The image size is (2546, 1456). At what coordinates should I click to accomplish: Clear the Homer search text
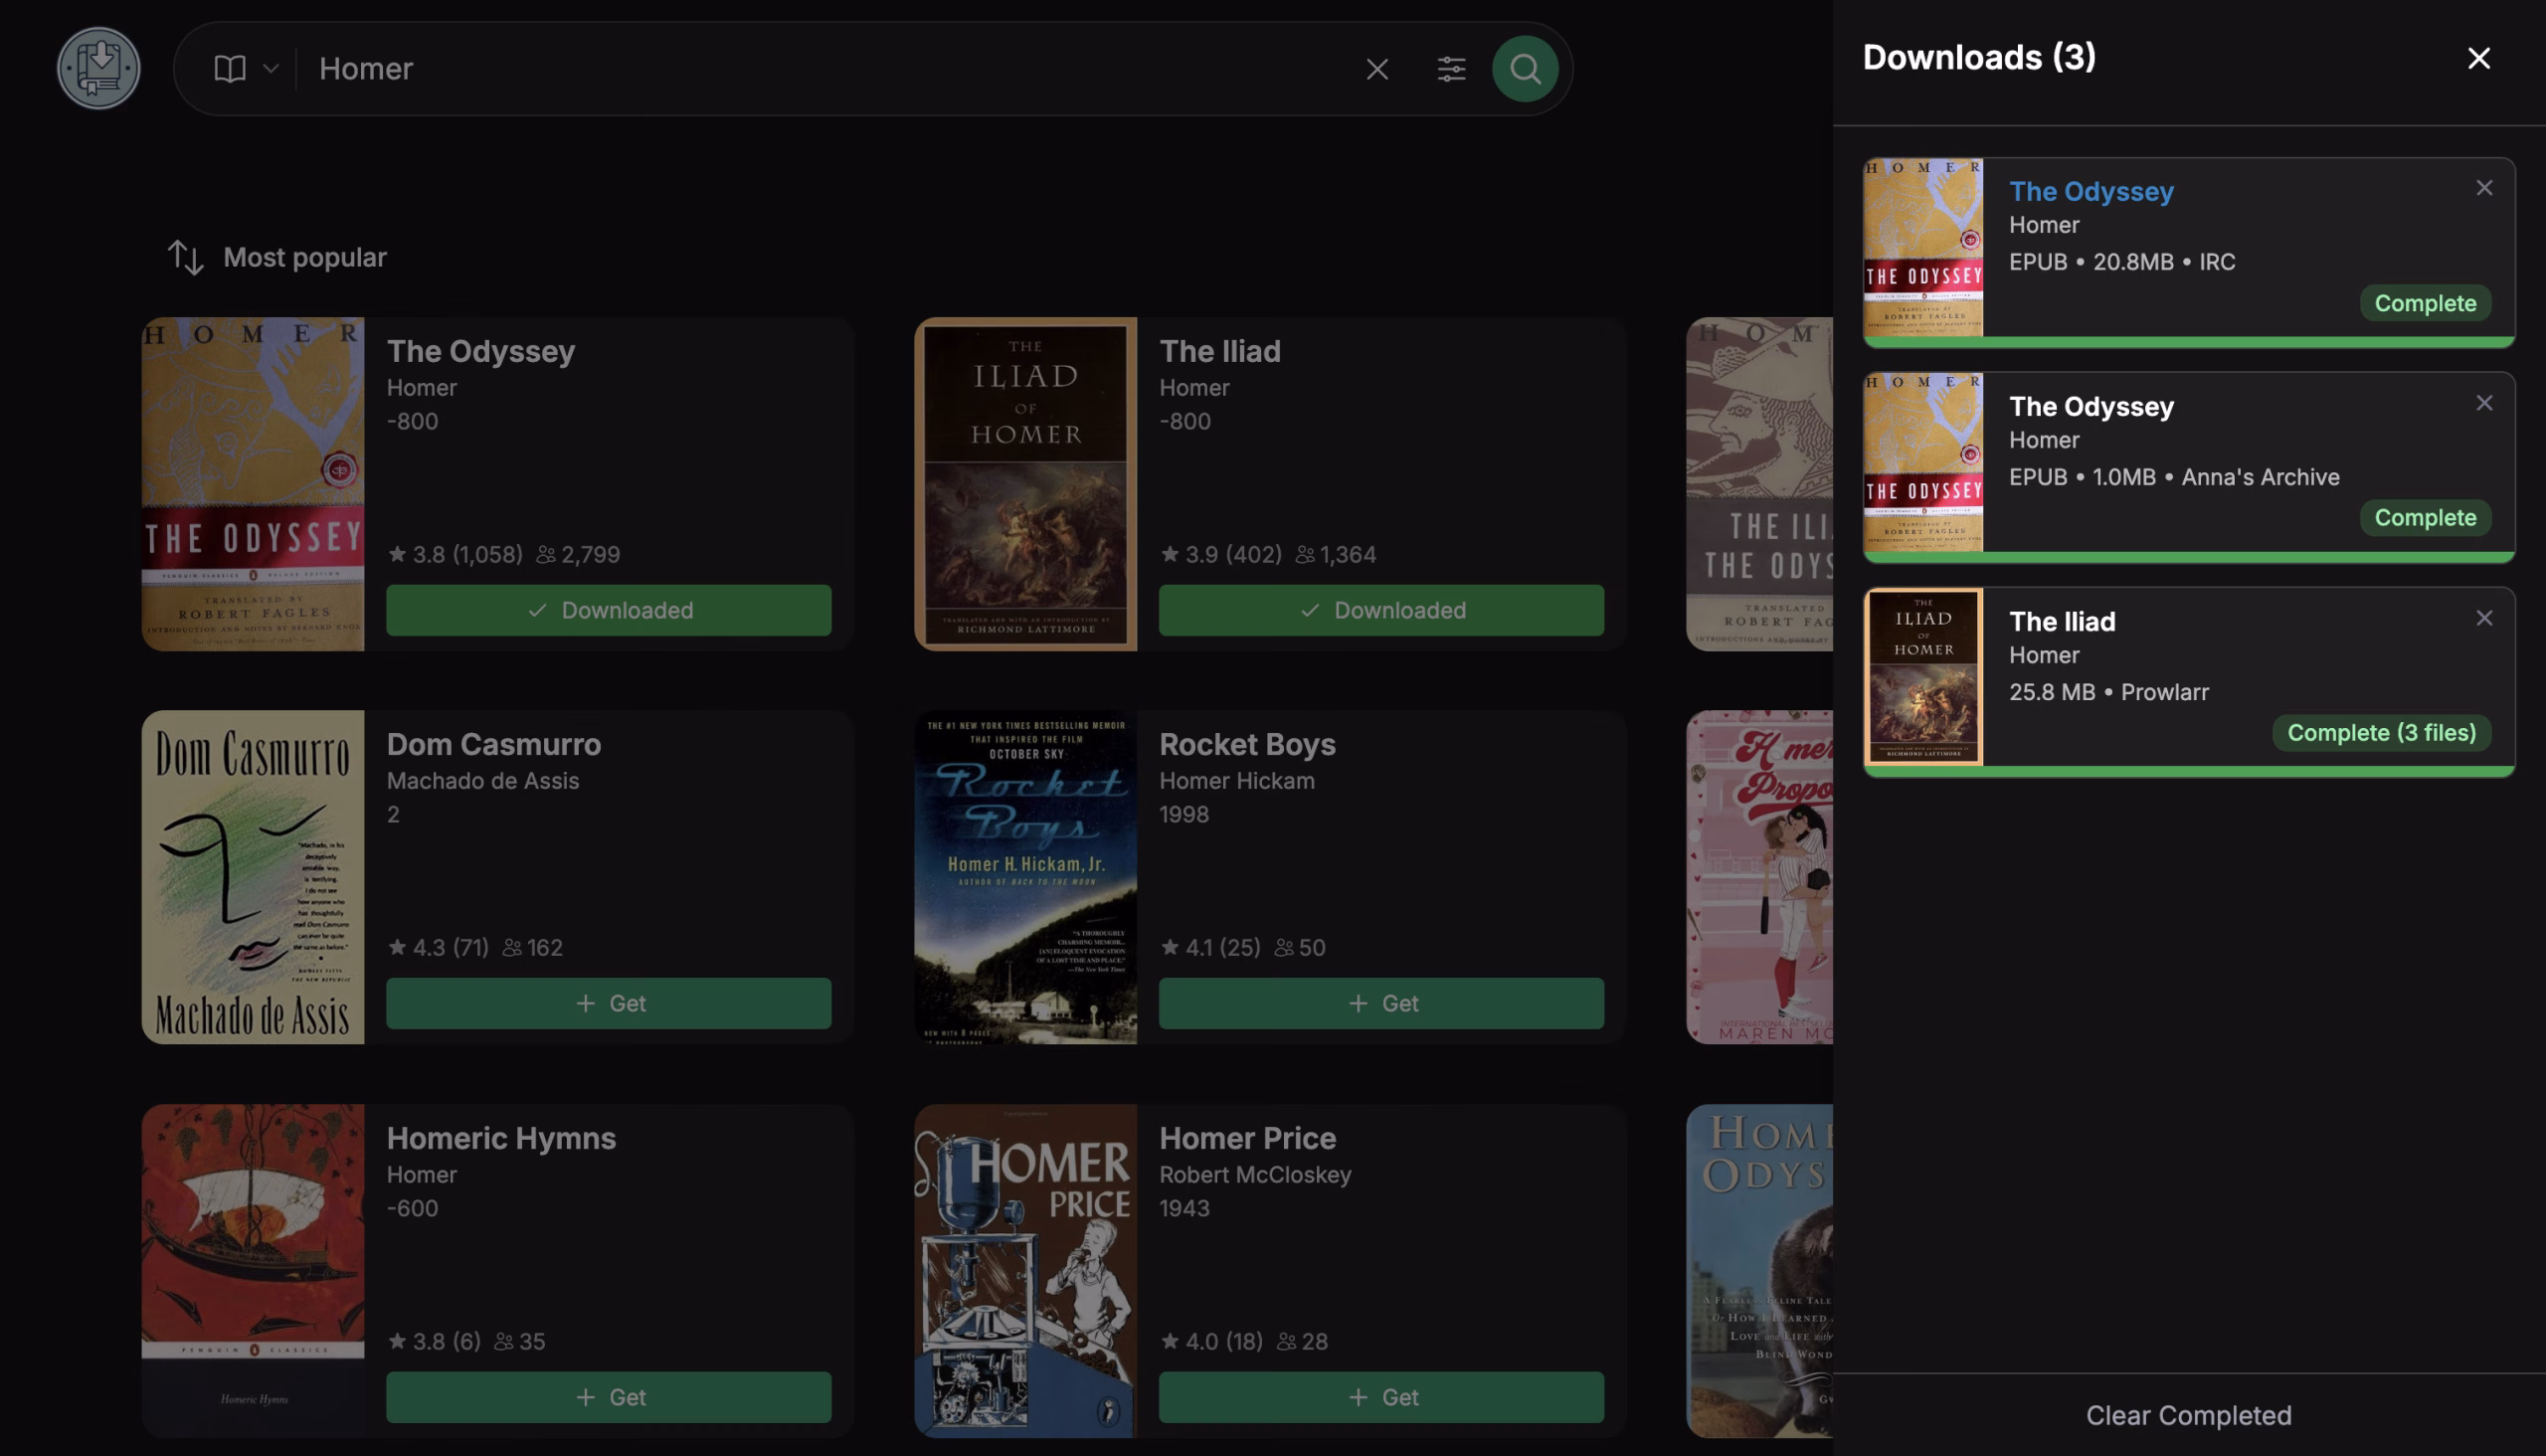1377,69
